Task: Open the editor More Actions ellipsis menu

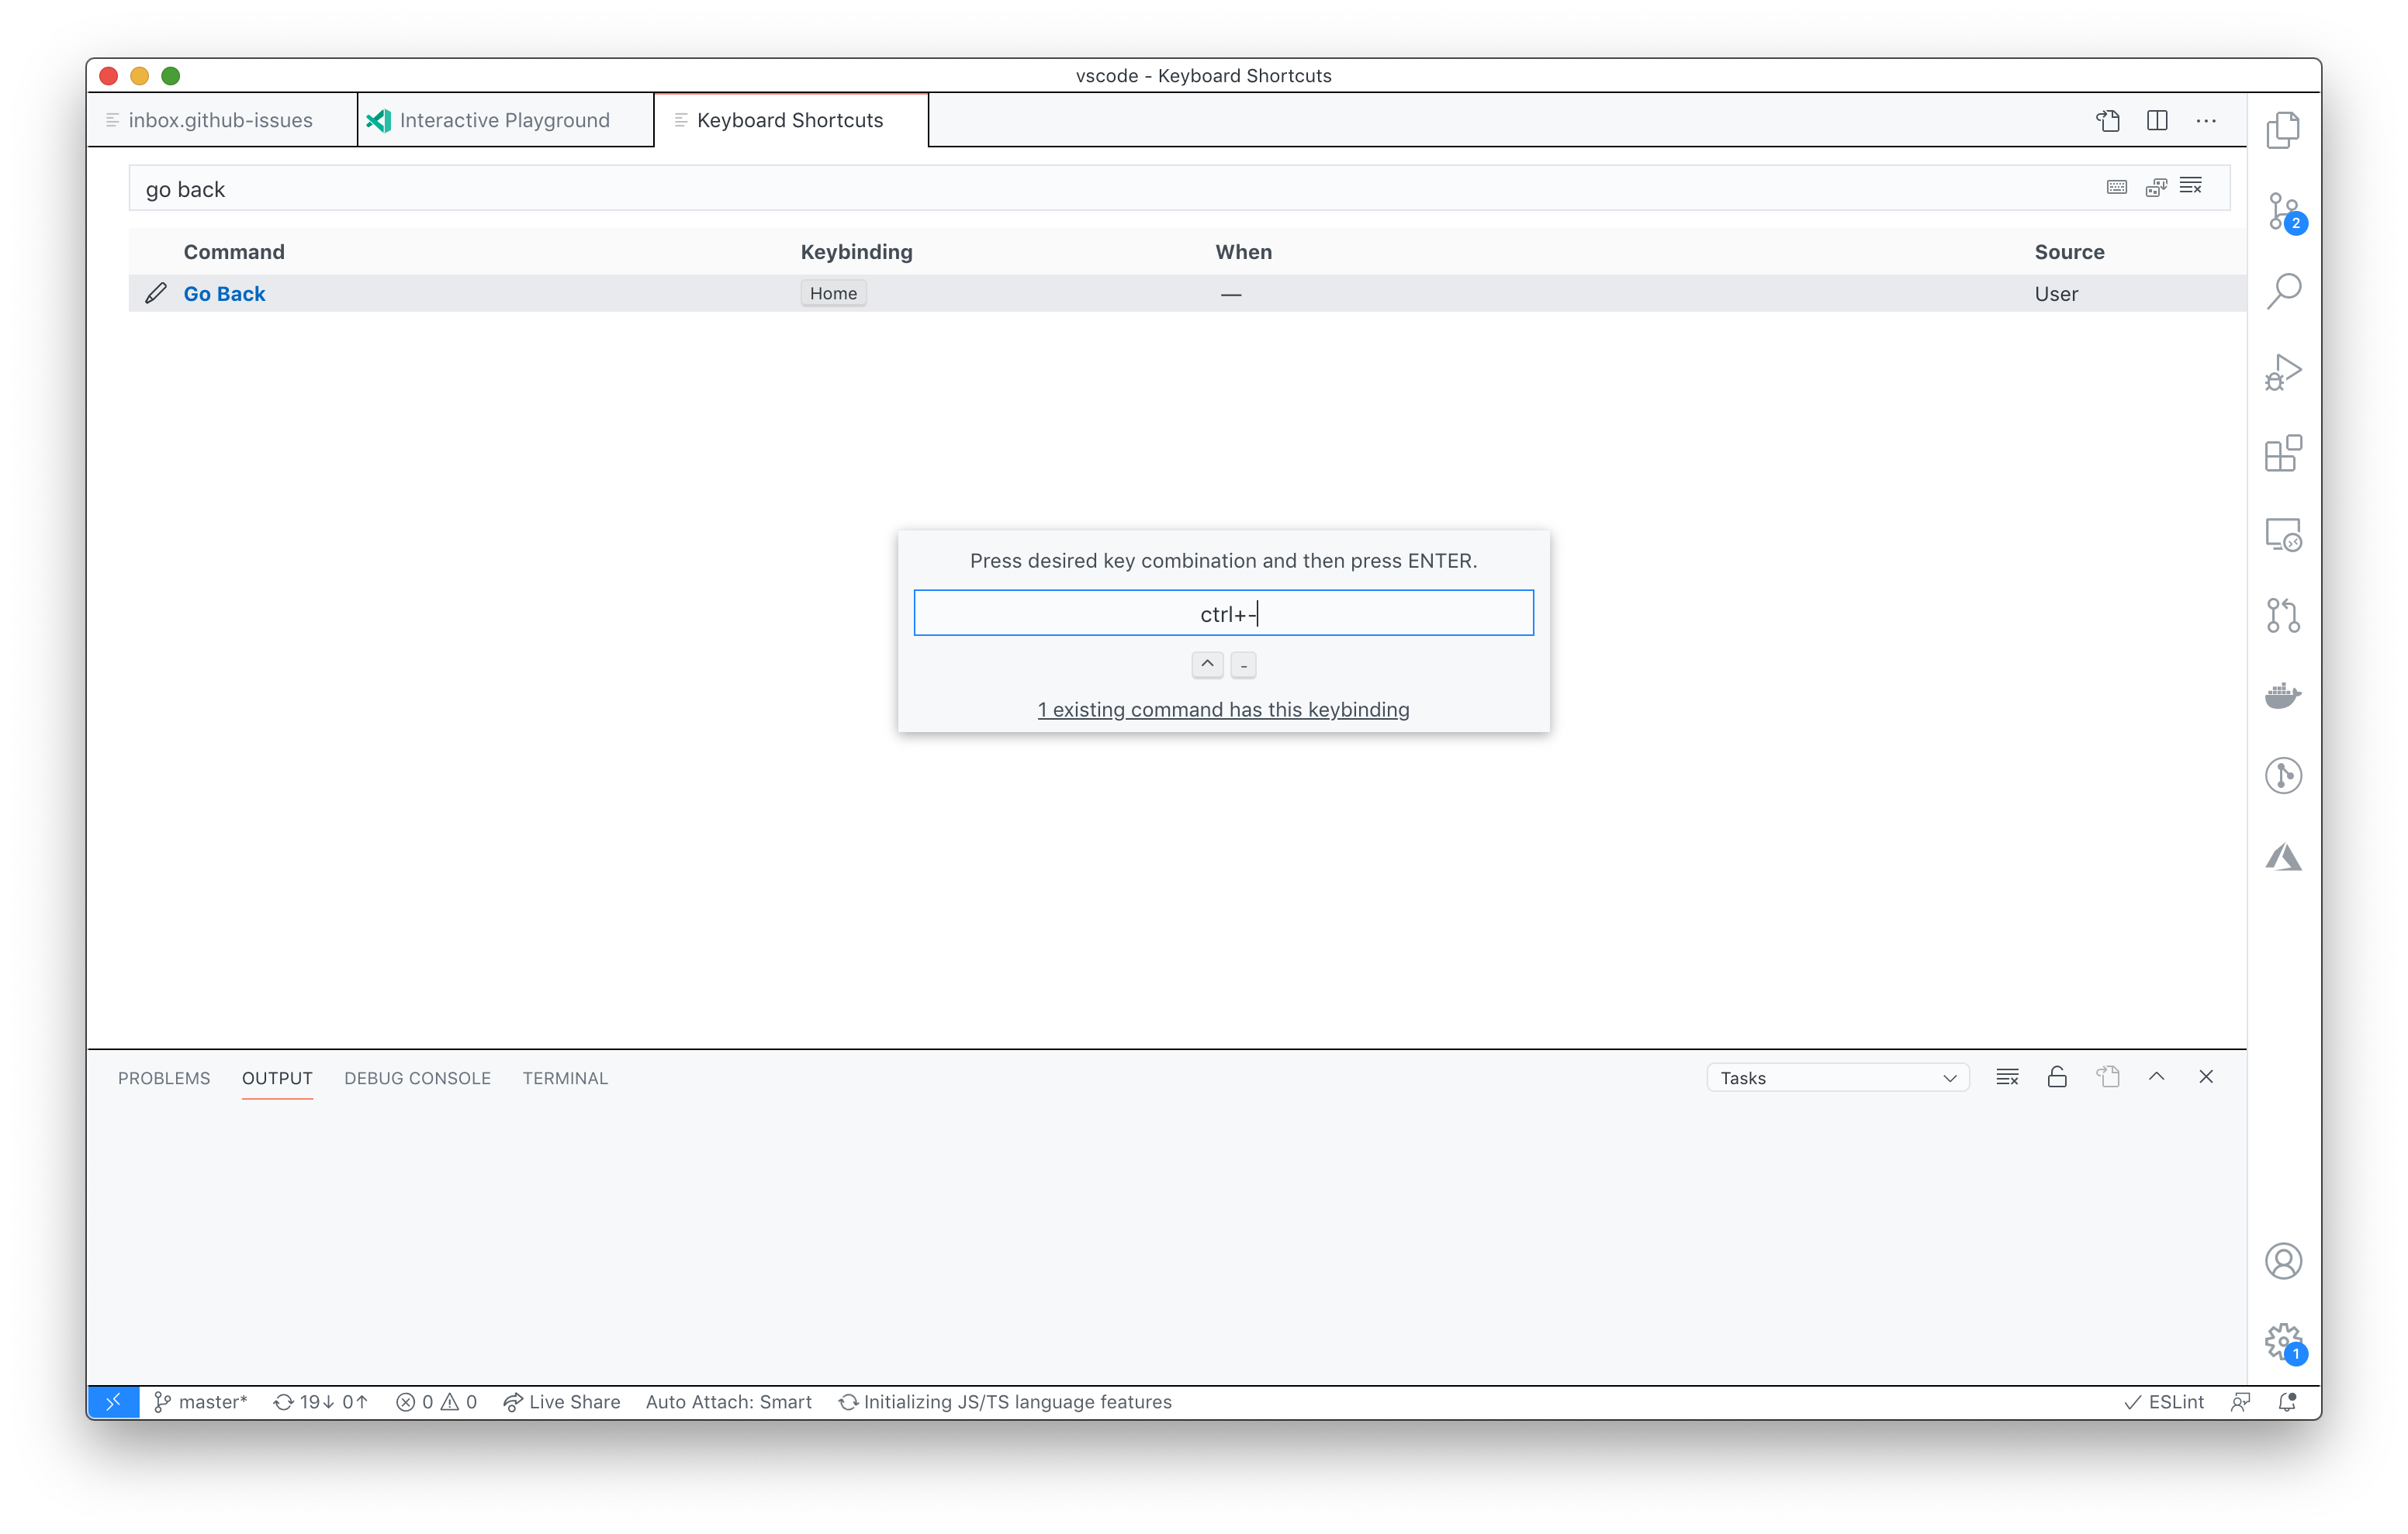Action: click(x=2205, y=120)
